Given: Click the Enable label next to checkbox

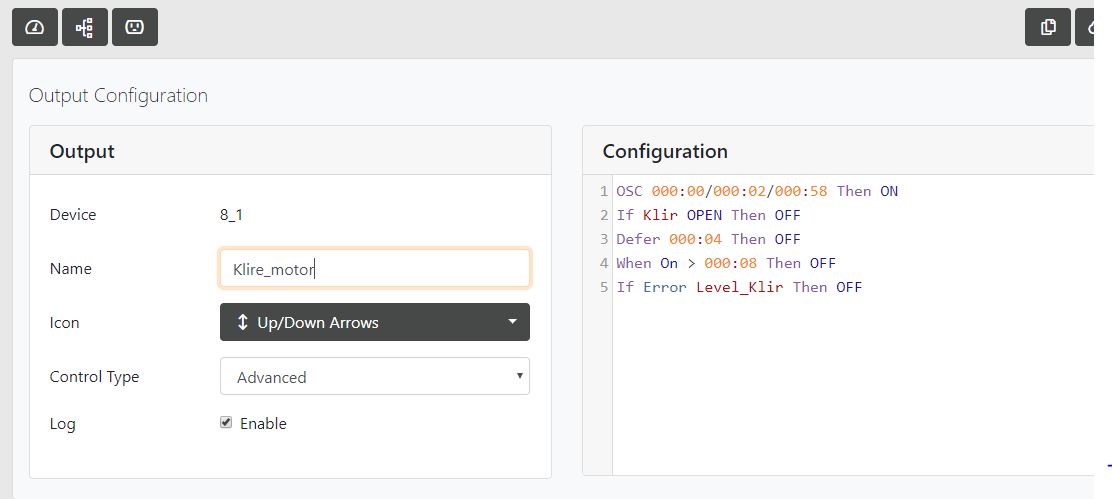Looking at the screenshot, I should (x=263, y=423).
